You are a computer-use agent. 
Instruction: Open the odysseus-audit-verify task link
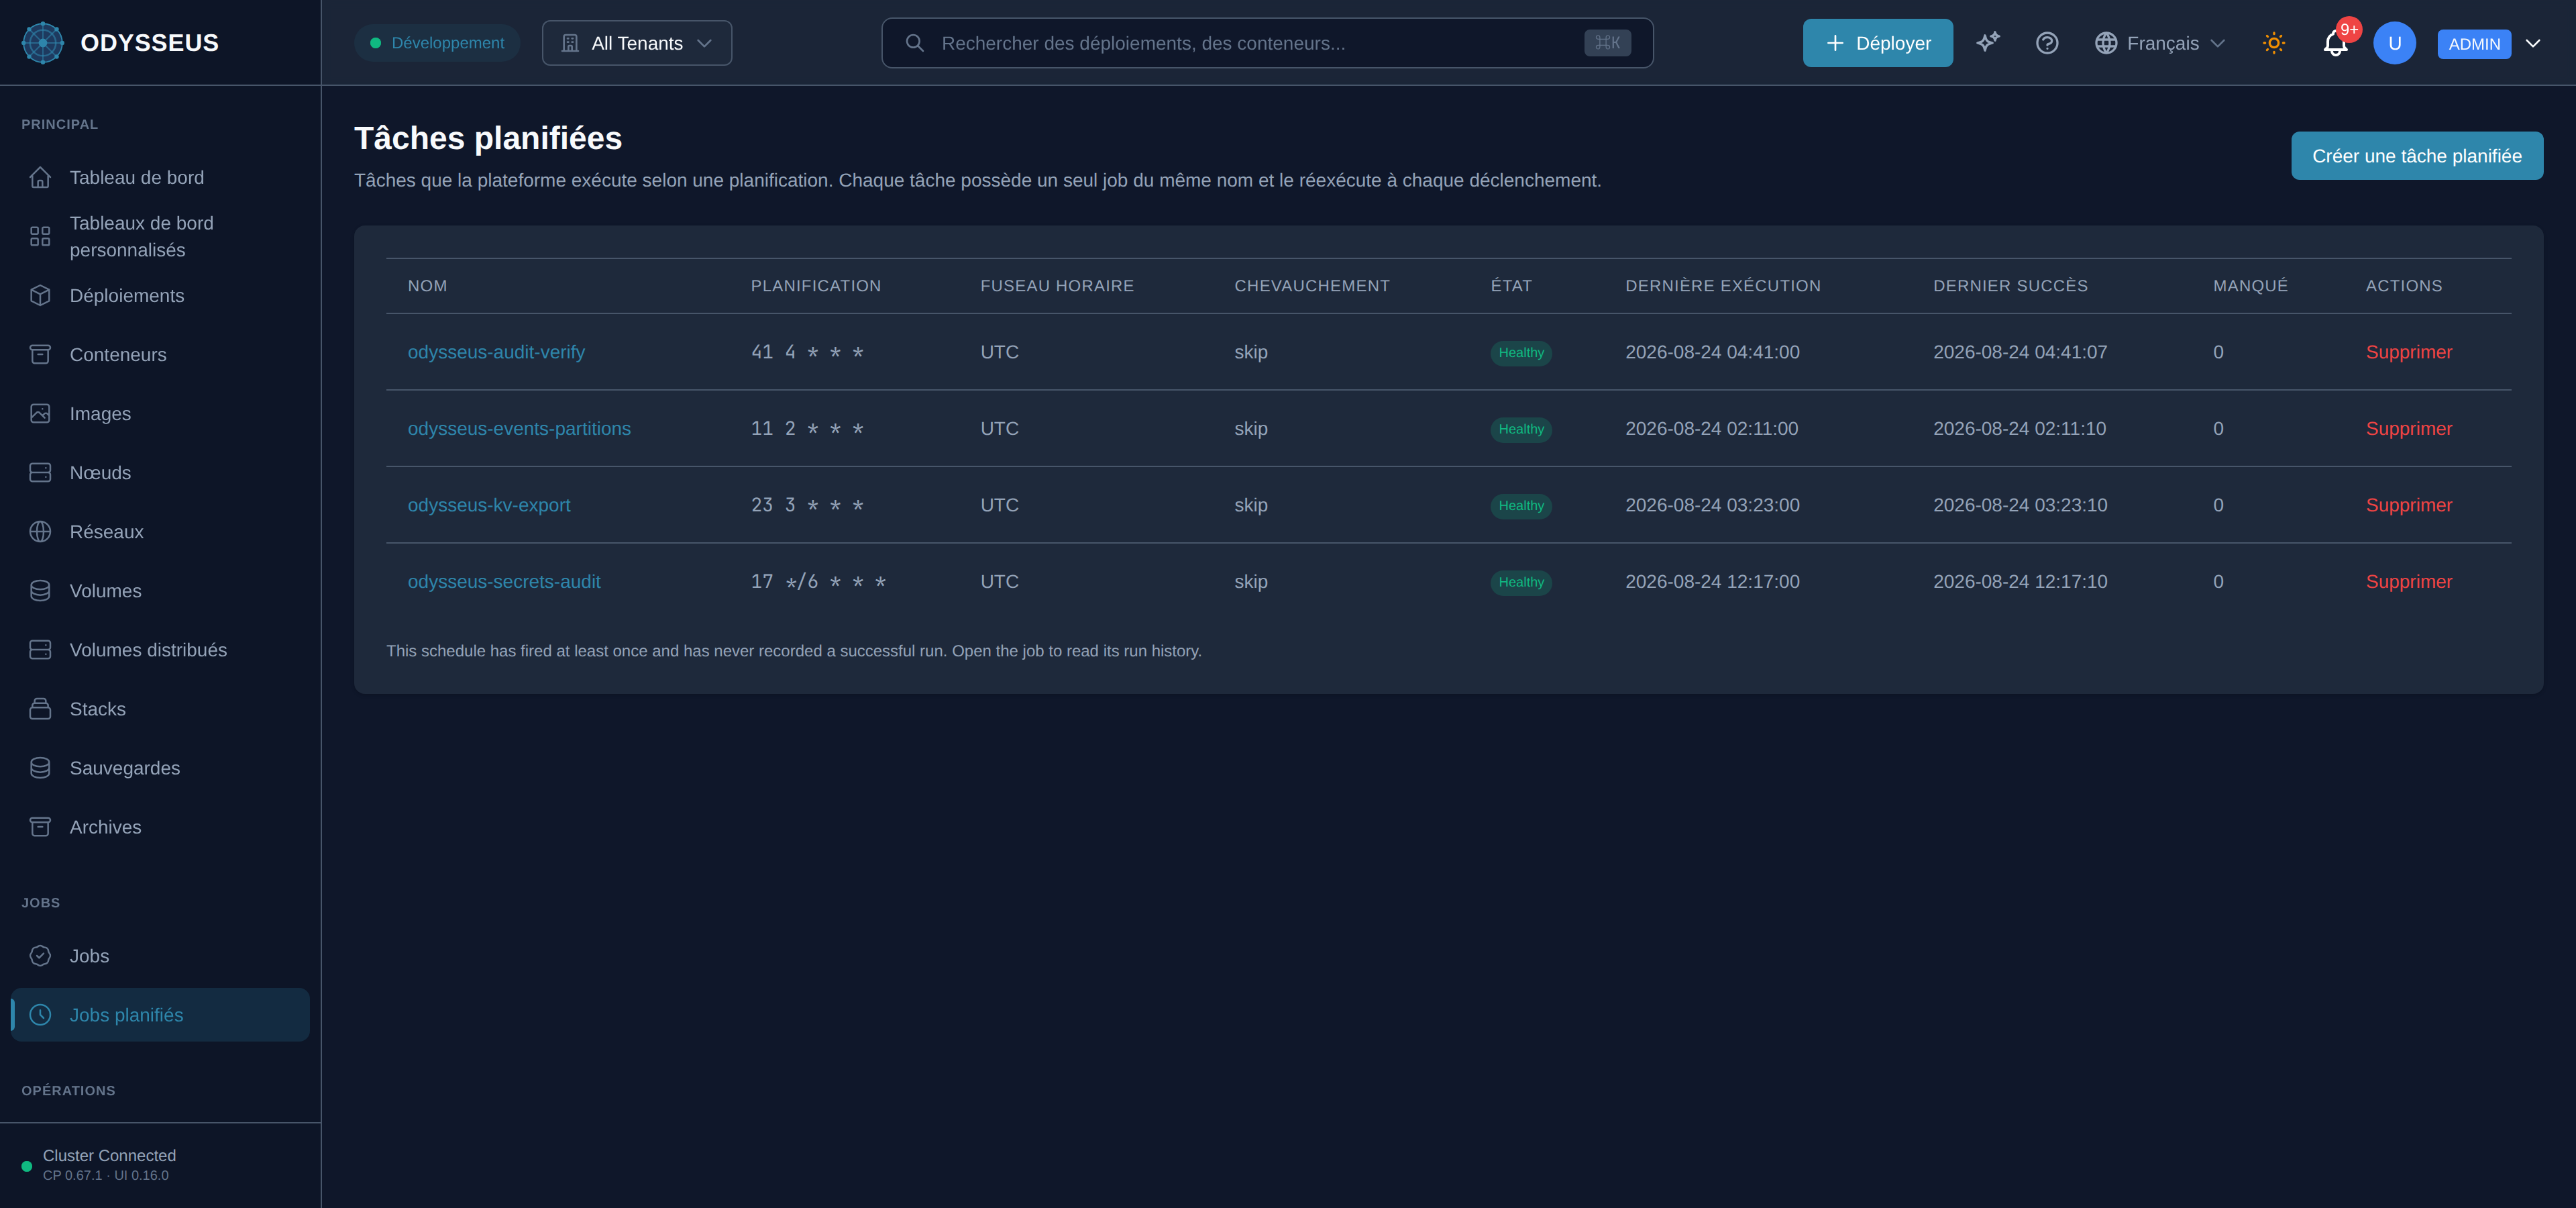click(496, 352)
